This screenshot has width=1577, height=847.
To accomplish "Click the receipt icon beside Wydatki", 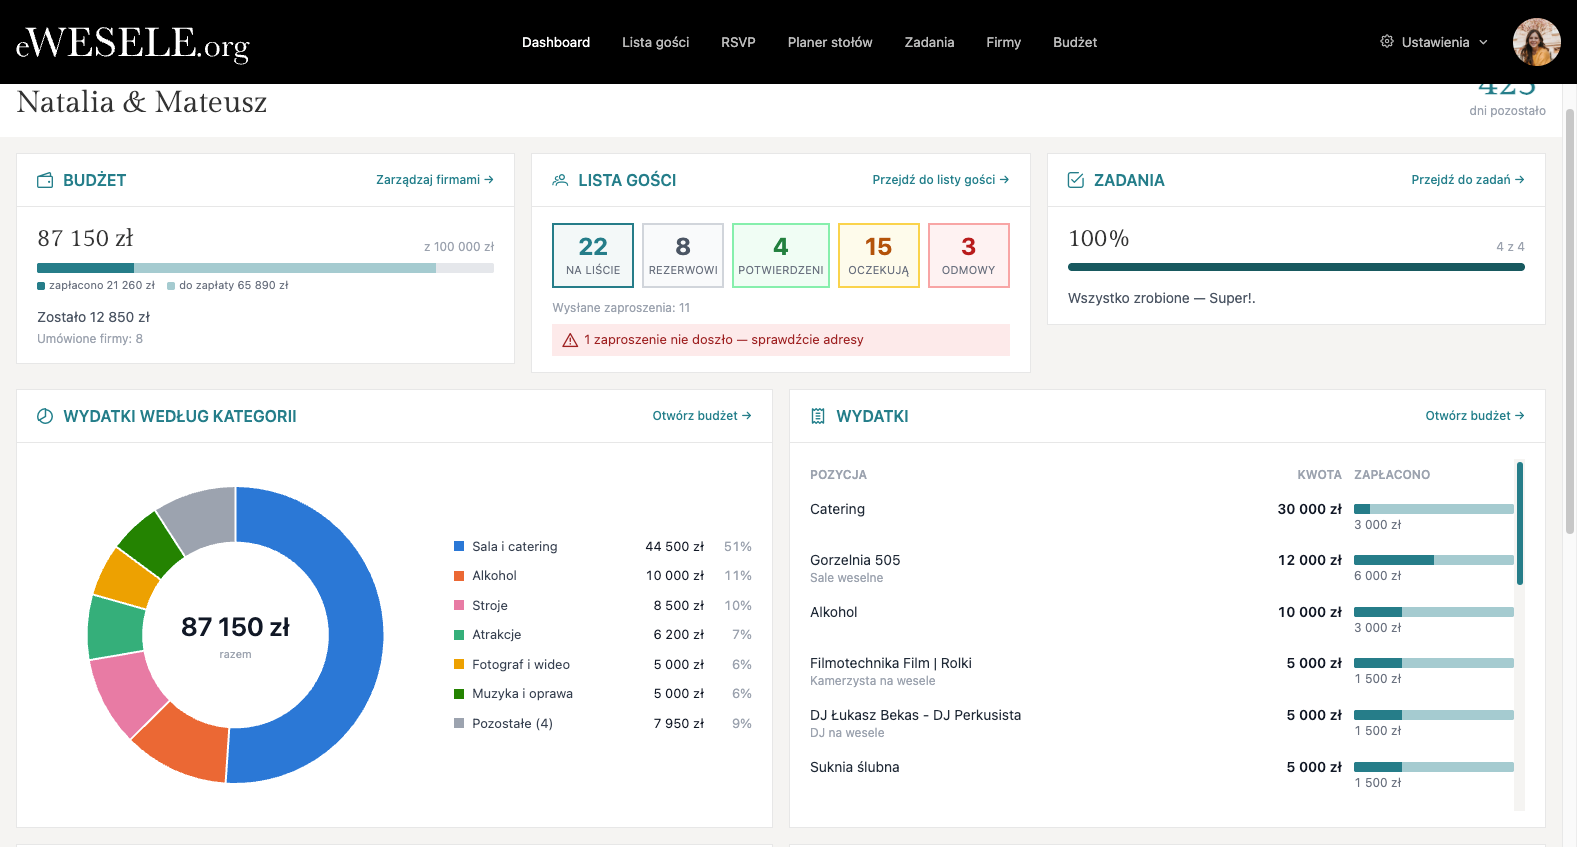I will [x=818, y=416].
